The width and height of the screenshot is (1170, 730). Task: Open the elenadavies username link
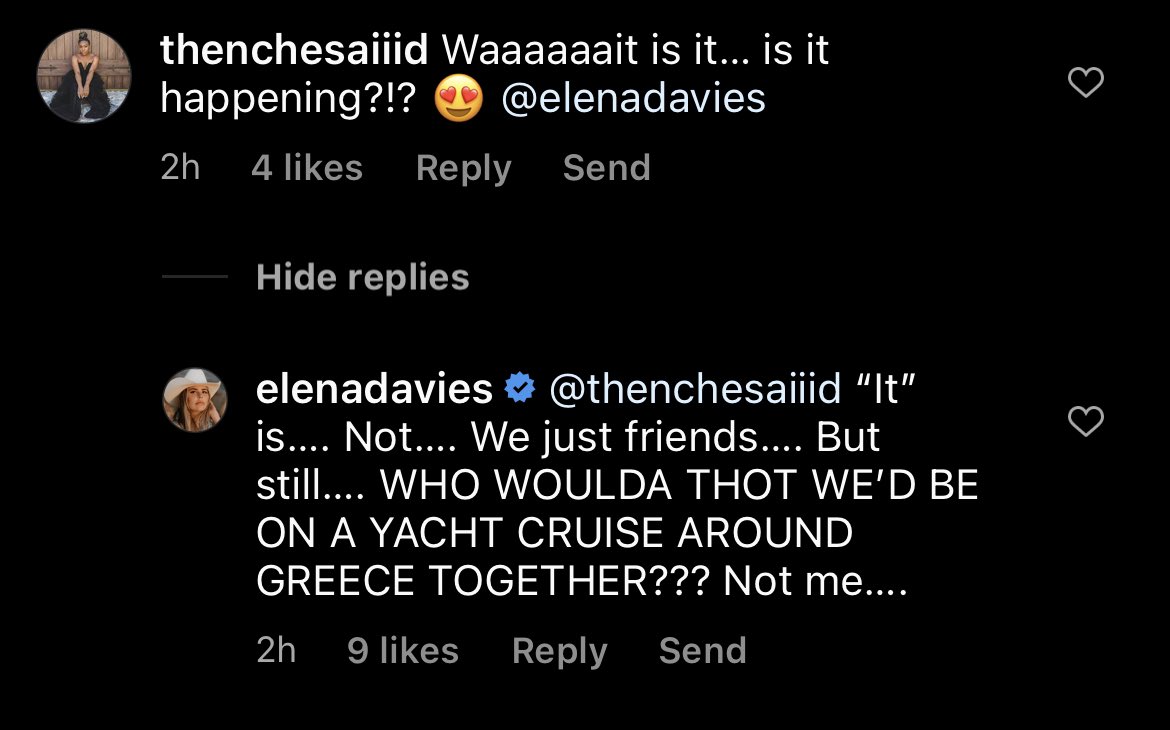(x=374, y=388)
